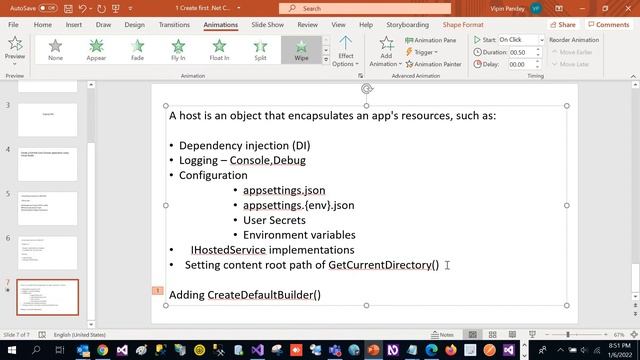Open the Insert tab
The width and height of the screenshot is (640, 360).
(x=73, y=24)
